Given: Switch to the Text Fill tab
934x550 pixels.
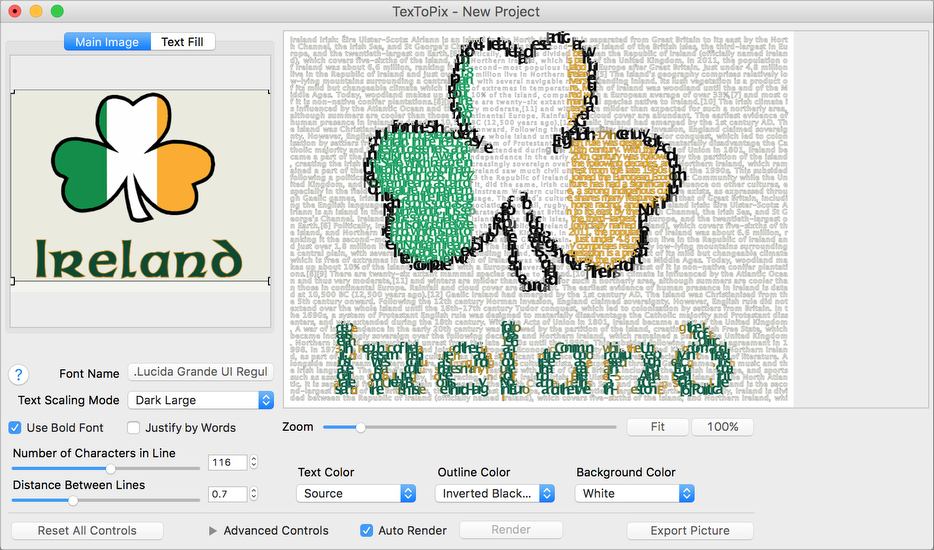Looking at the screenshot, I should [182, 42].
